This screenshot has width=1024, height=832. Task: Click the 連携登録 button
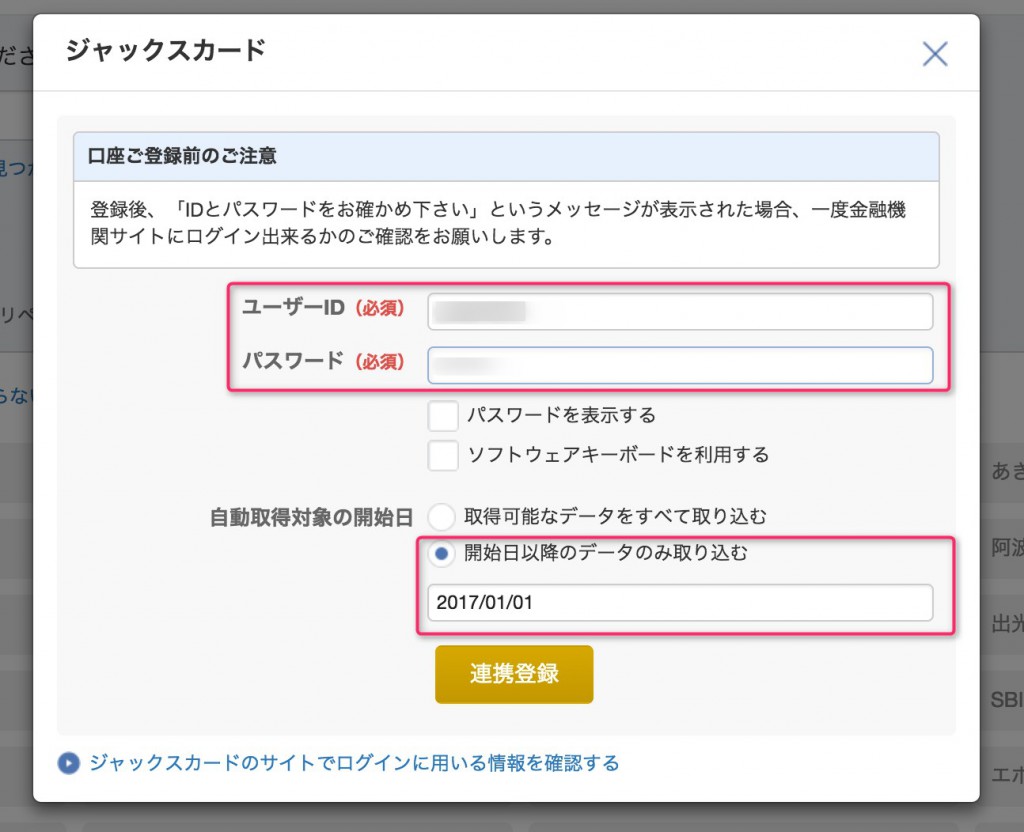pos(514,674)
